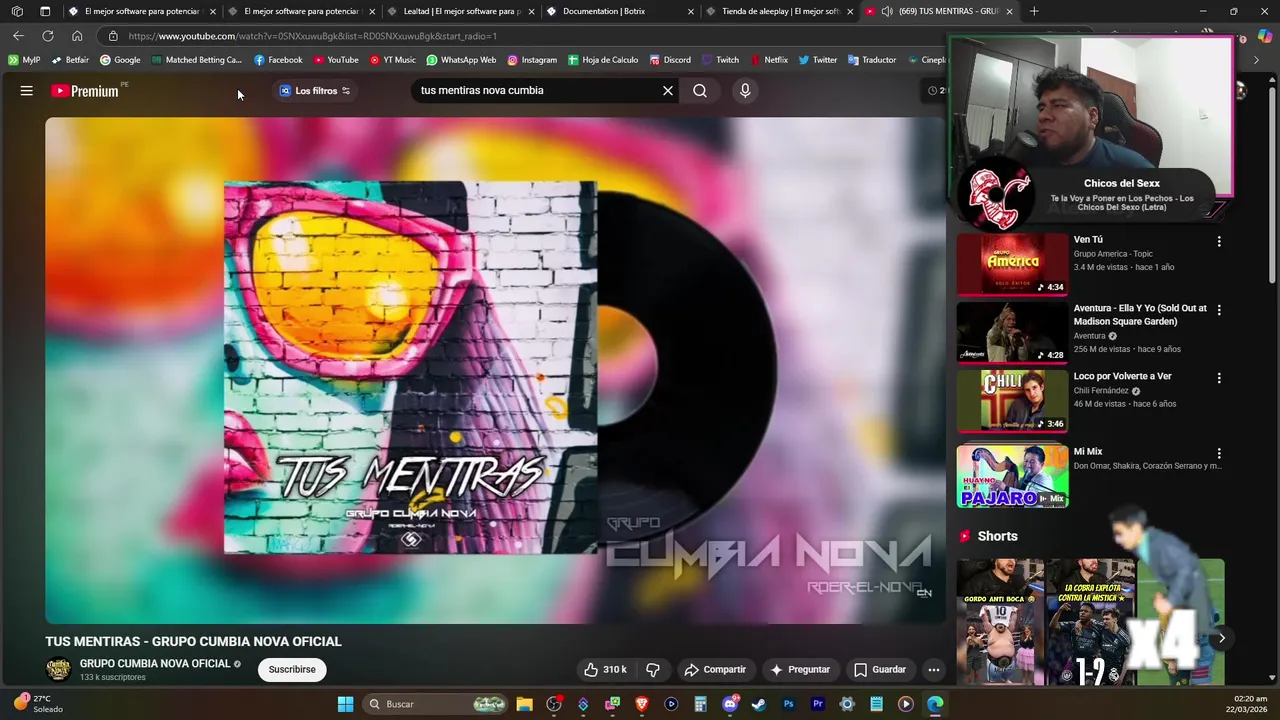
Task: Open File Explorer from the taskbar
Action: click(x=524, y=704)
